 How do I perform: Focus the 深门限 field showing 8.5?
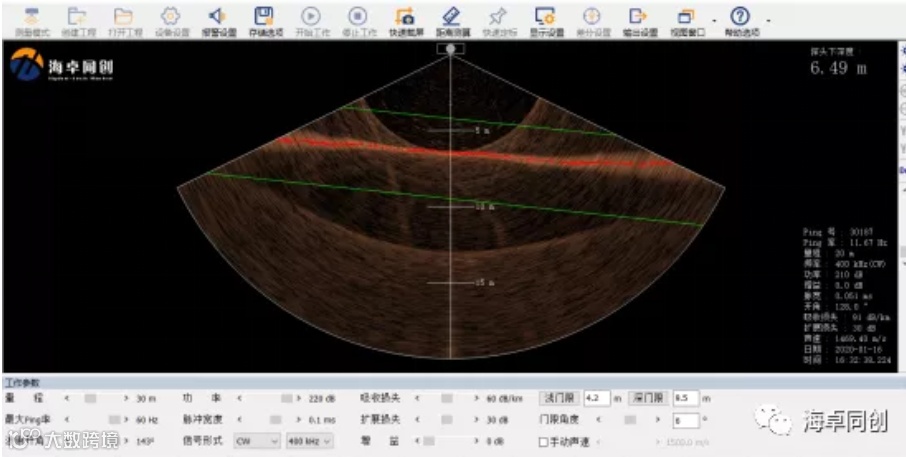tap(686, 398)
